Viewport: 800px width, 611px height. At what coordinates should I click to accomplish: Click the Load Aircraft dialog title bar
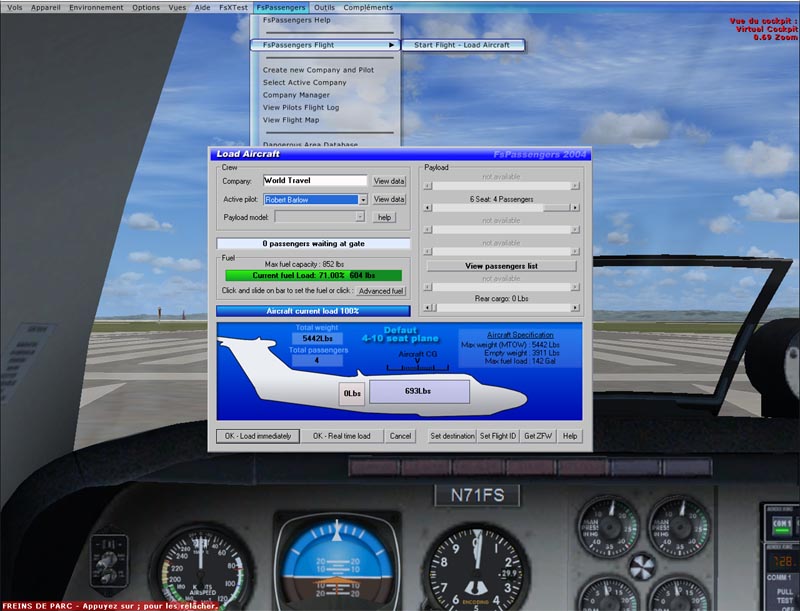coord(401,154)
